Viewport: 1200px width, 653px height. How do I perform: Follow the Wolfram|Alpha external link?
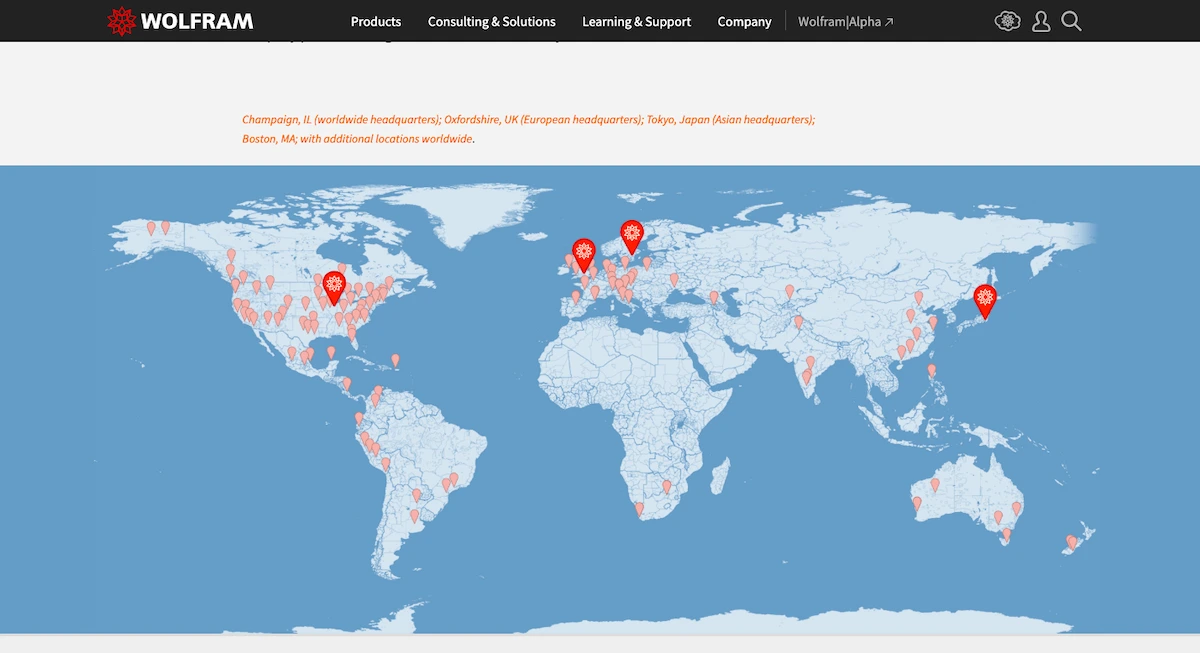(845, 21)
